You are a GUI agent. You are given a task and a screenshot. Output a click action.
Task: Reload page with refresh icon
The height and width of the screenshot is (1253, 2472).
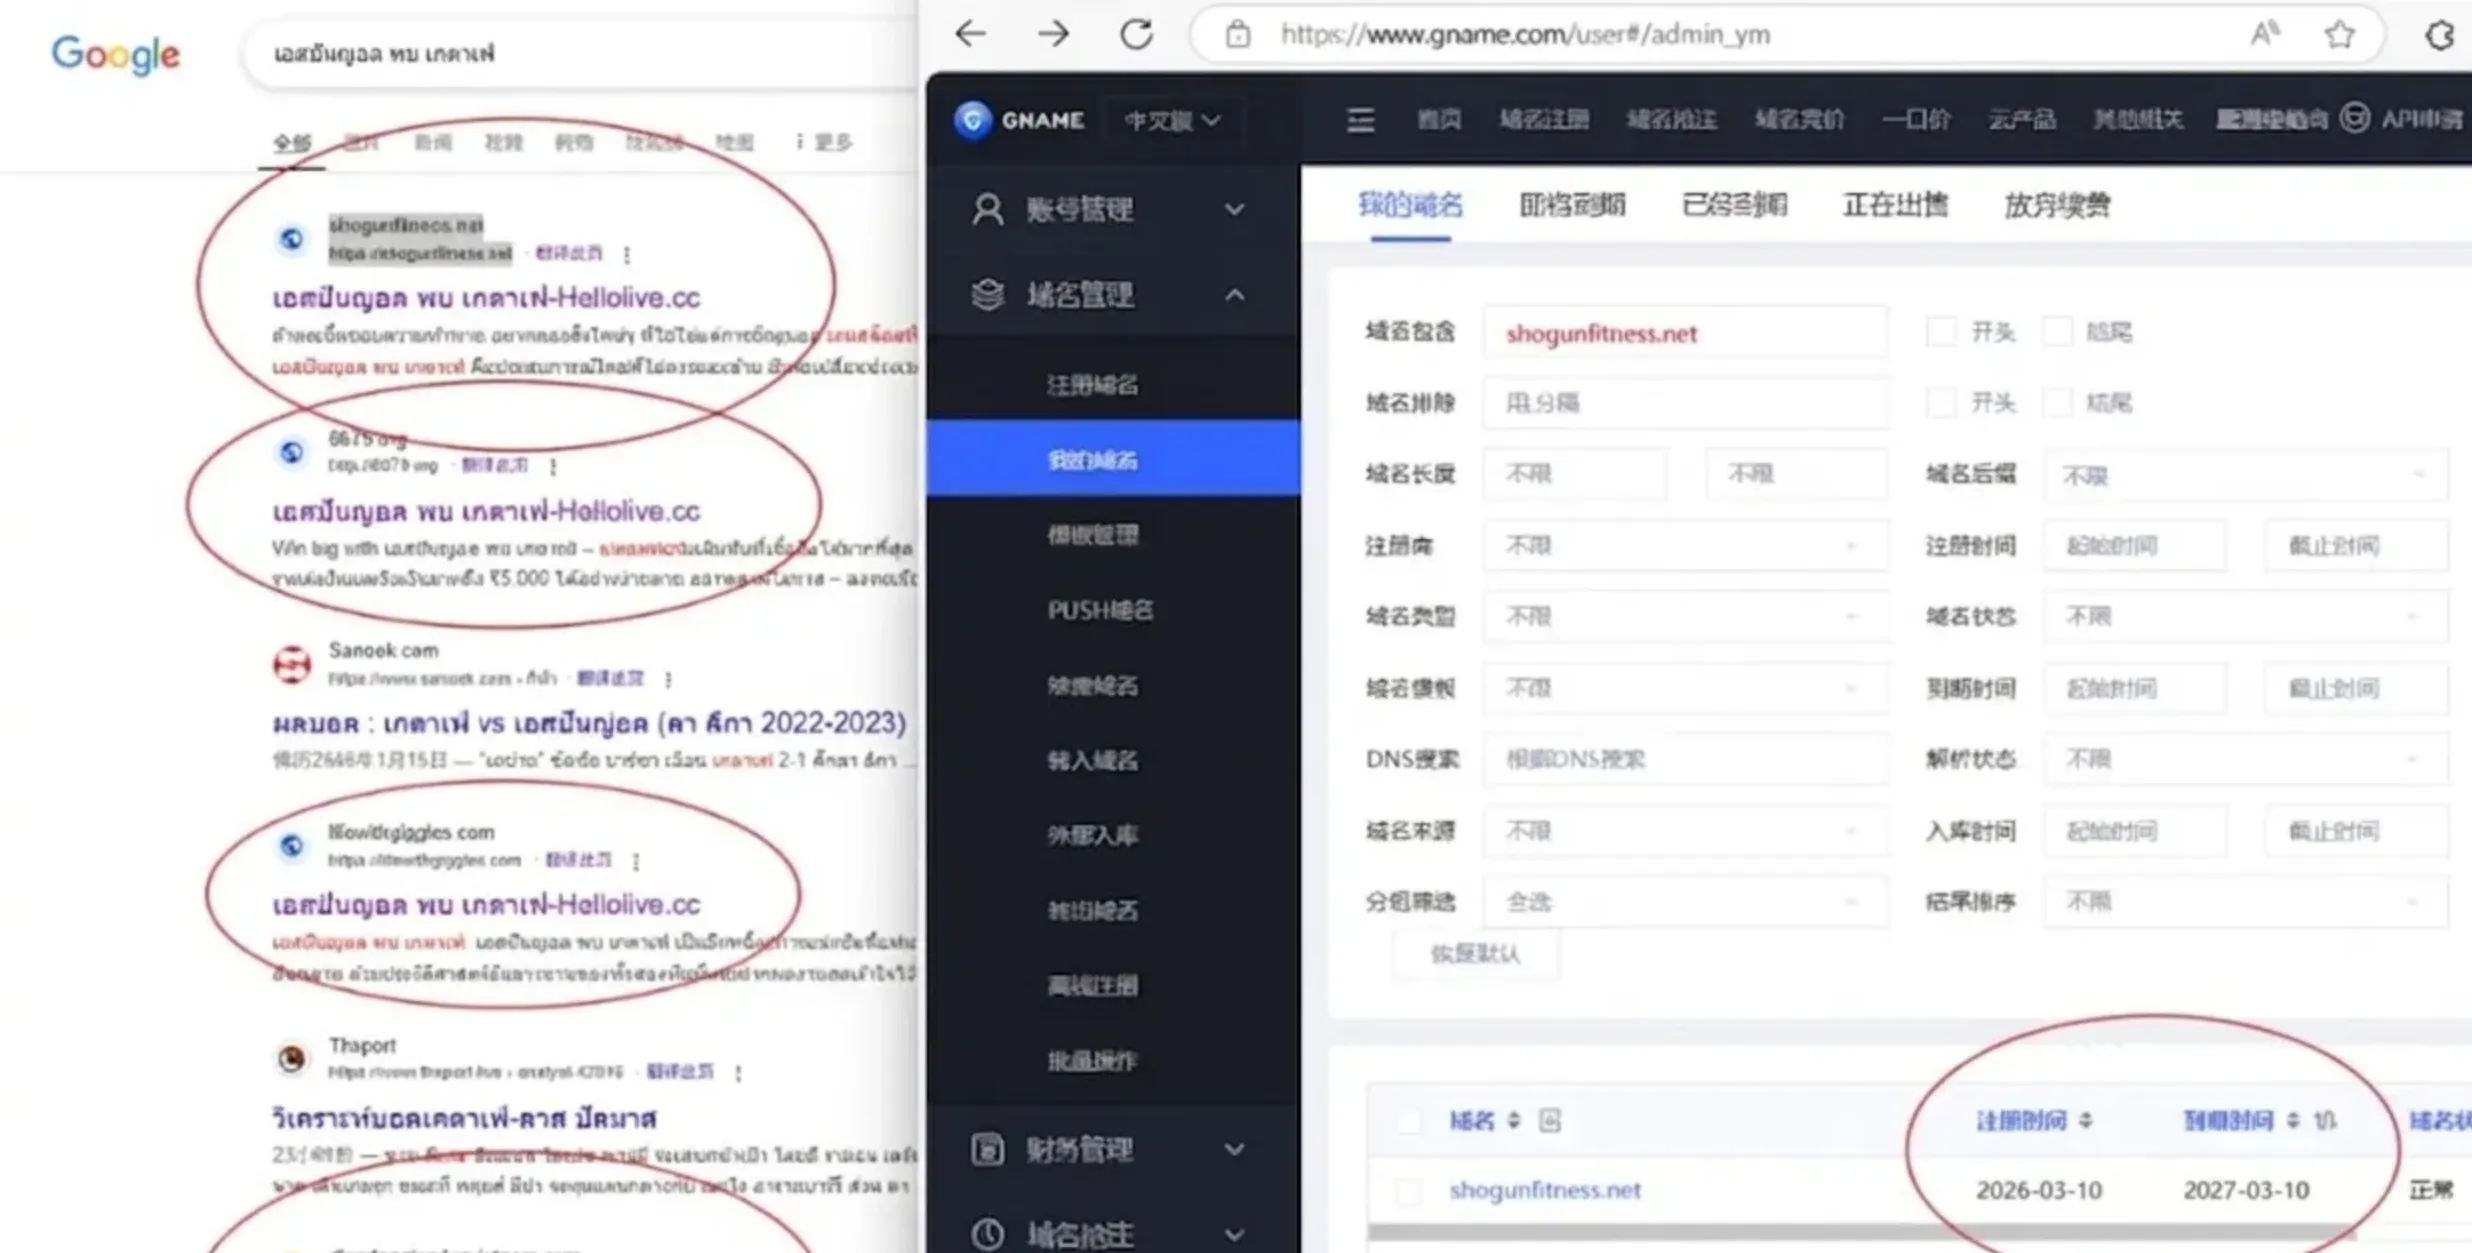[1136, 34]
